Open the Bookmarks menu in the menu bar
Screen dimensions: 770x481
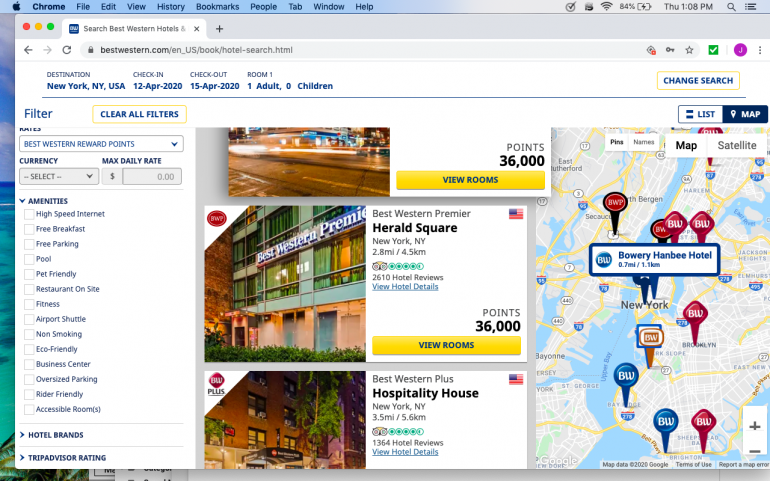pos(217,6)
